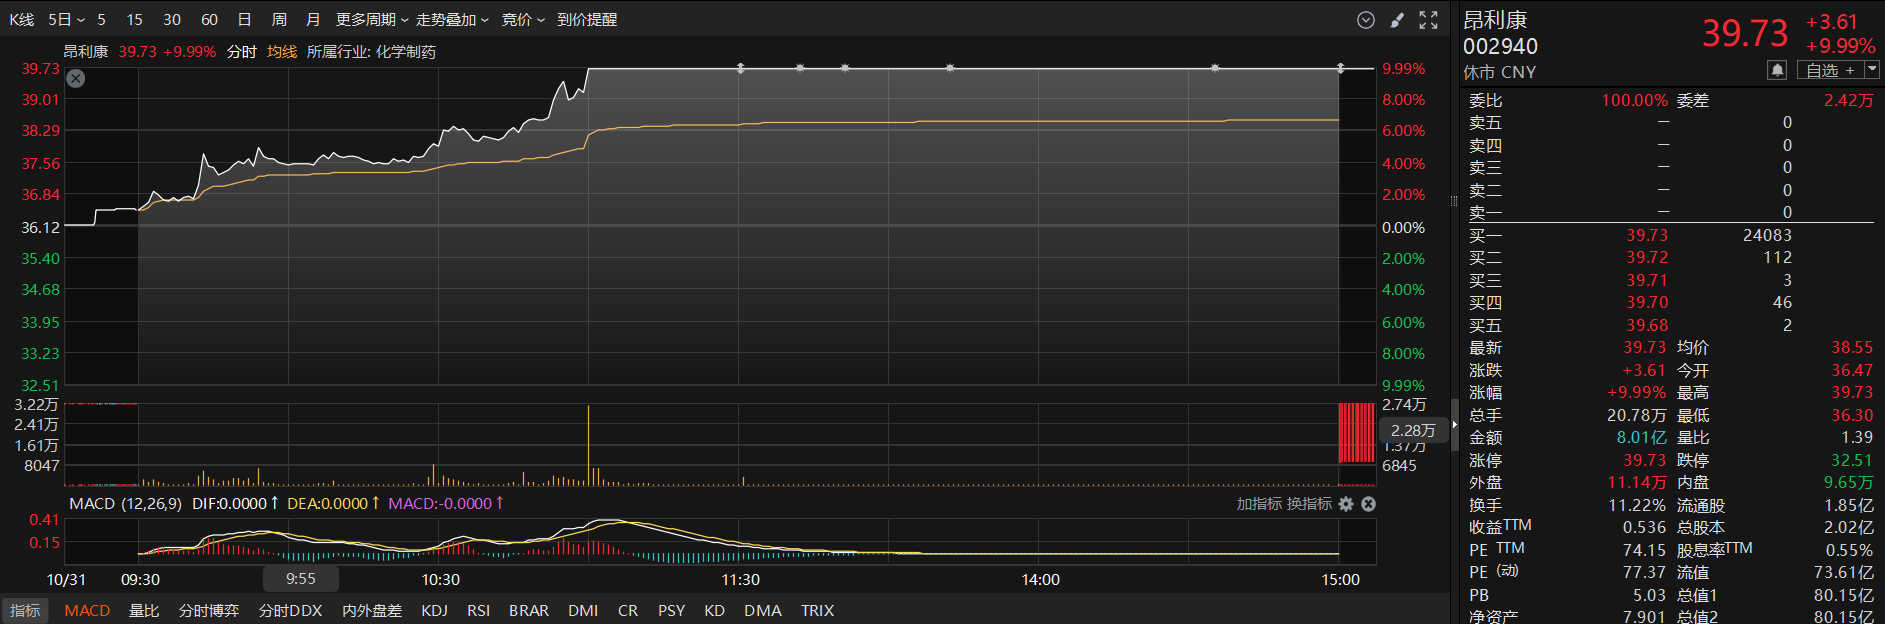
Task: Click 所属行业: 化学制药 industry label
Action: 371,52
